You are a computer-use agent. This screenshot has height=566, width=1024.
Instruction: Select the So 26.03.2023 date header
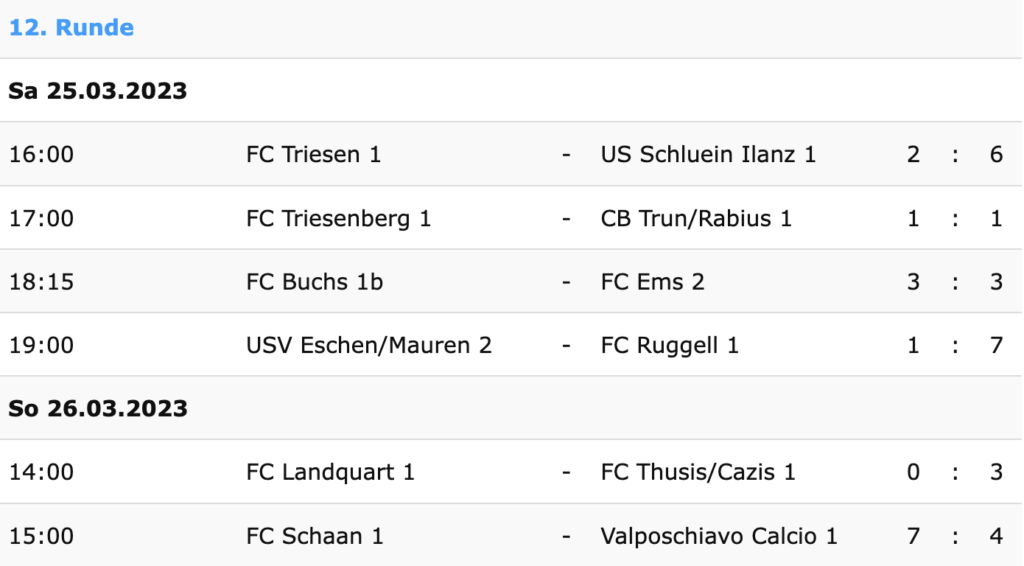click(x=98, y=409)
